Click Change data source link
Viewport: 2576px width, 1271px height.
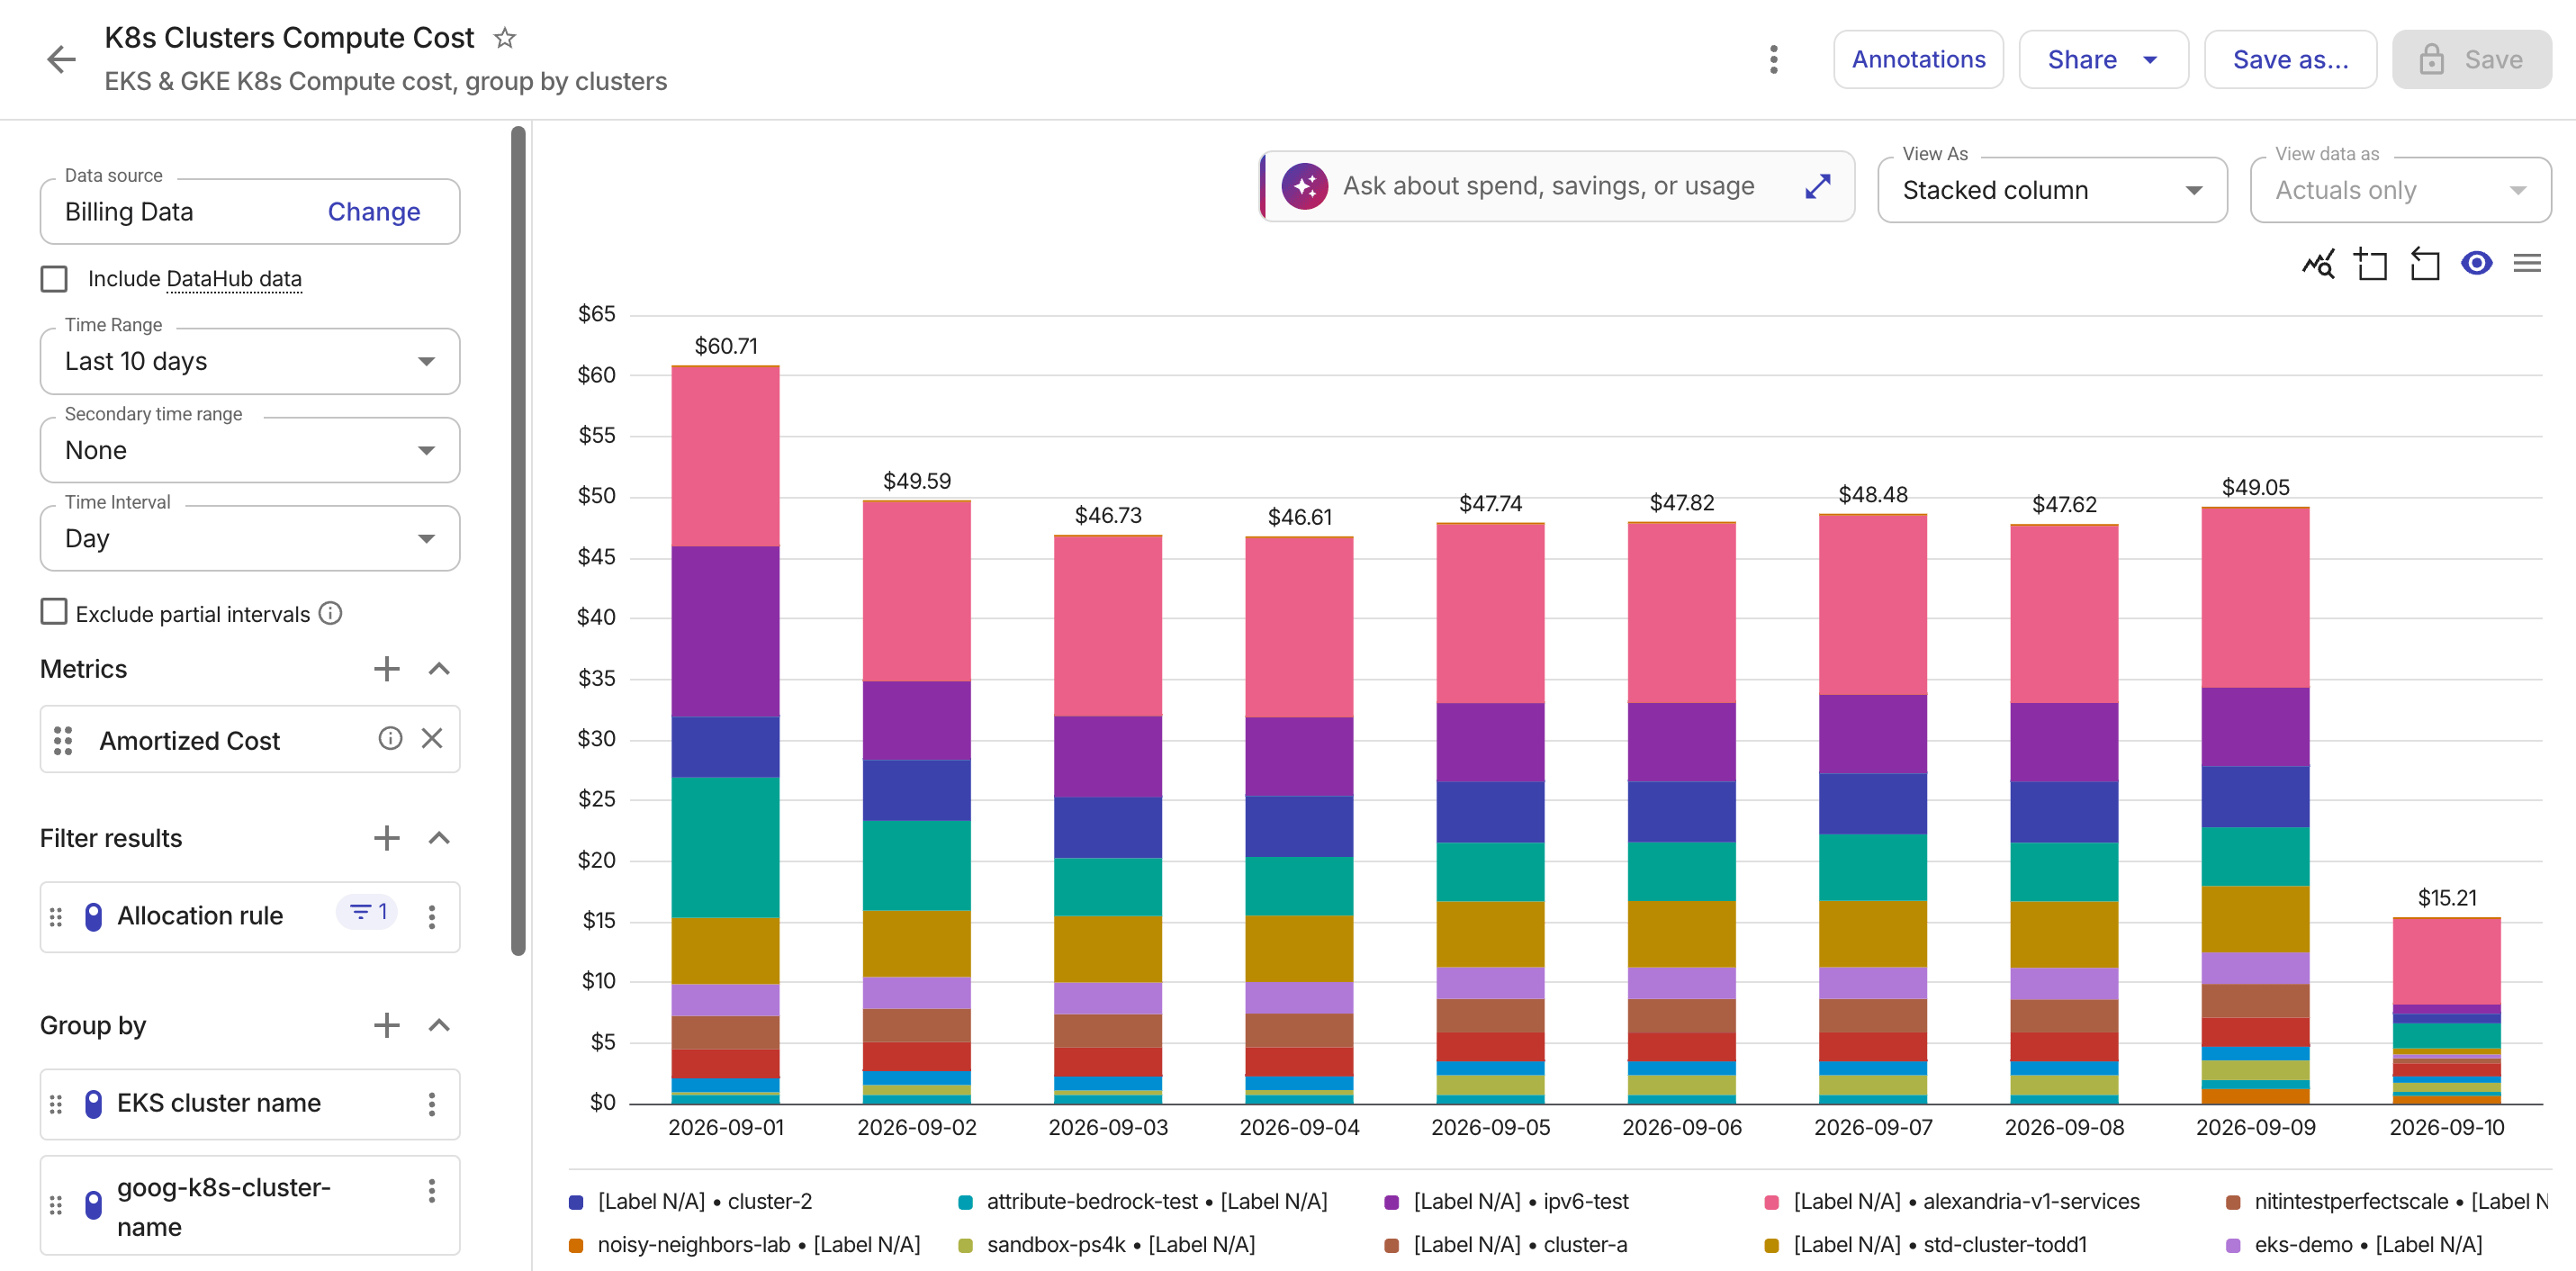tap(374, 212)
